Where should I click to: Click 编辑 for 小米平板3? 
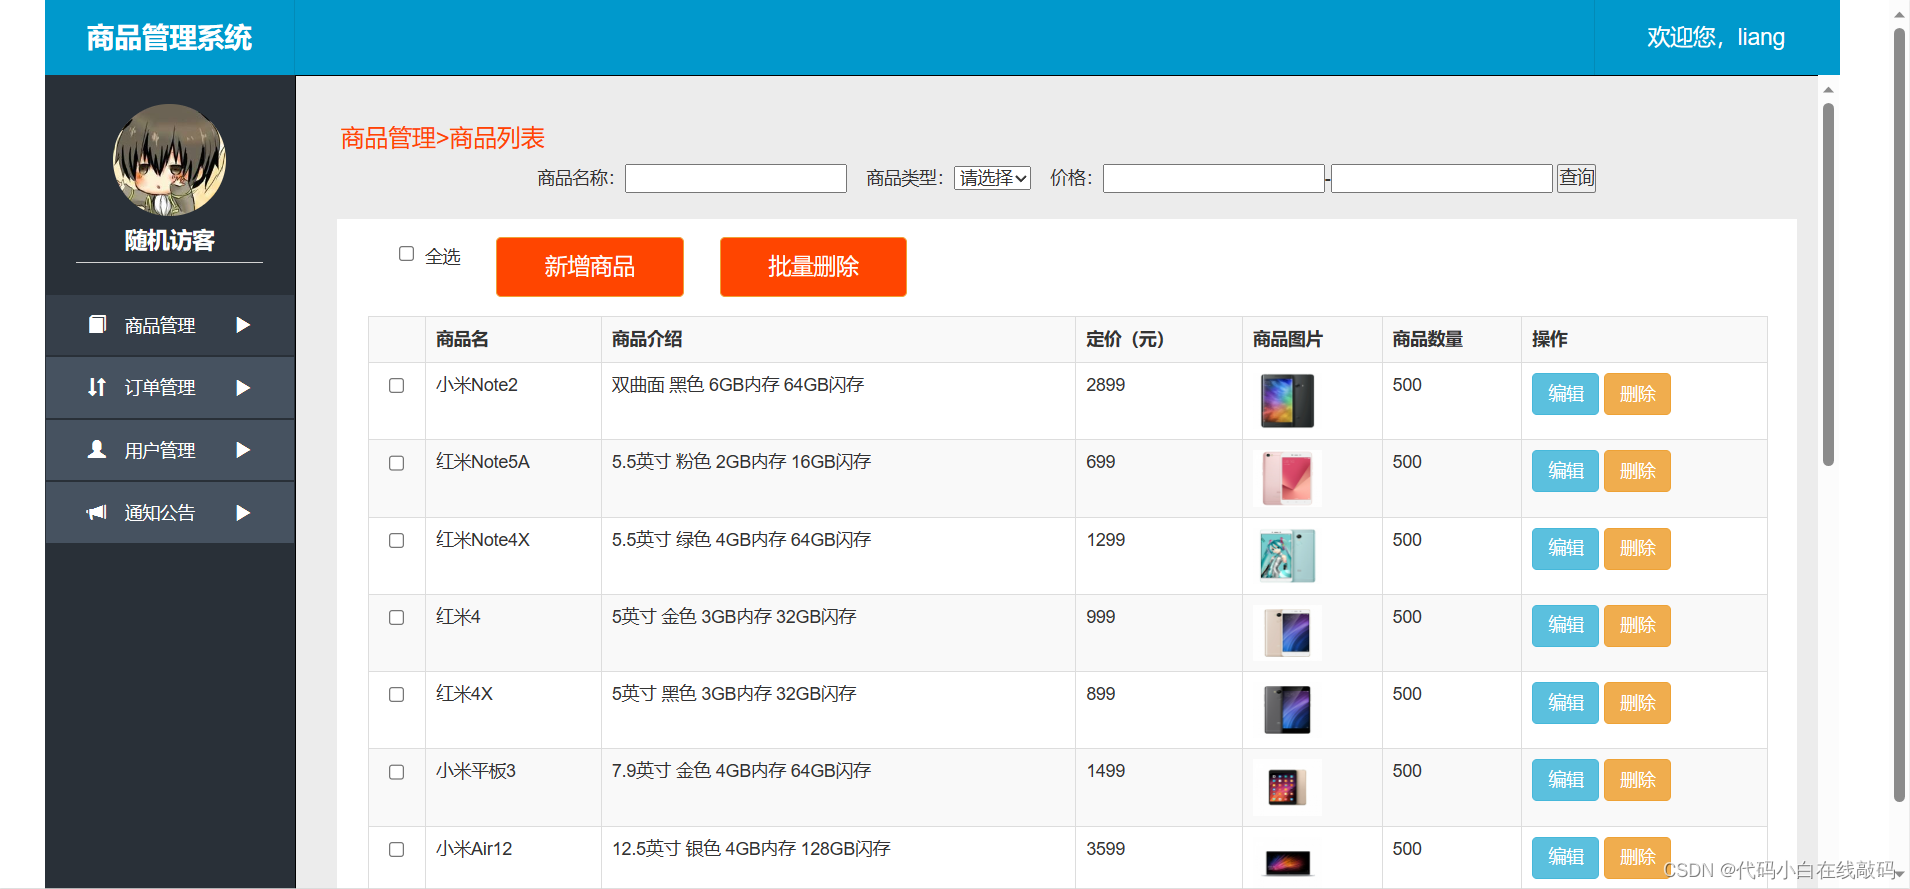1565,780
